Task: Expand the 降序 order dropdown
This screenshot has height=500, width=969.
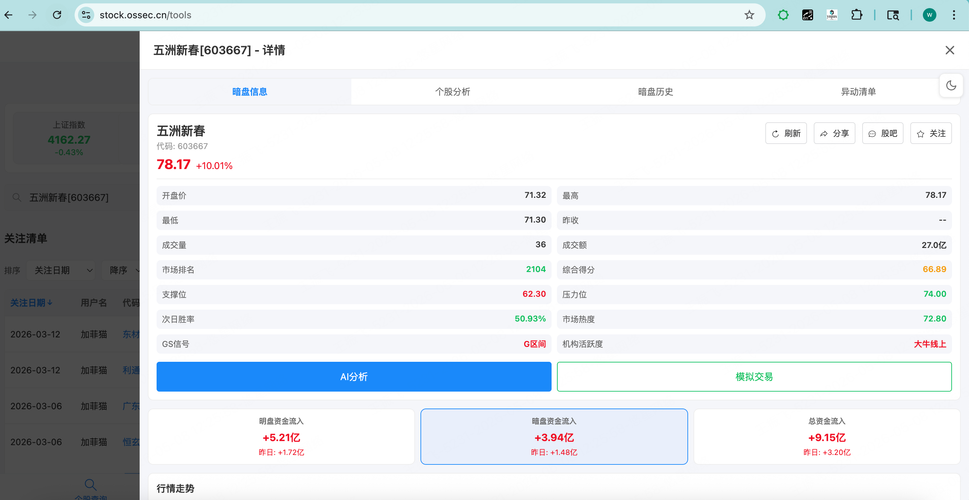Action: (x=122, y=270)
